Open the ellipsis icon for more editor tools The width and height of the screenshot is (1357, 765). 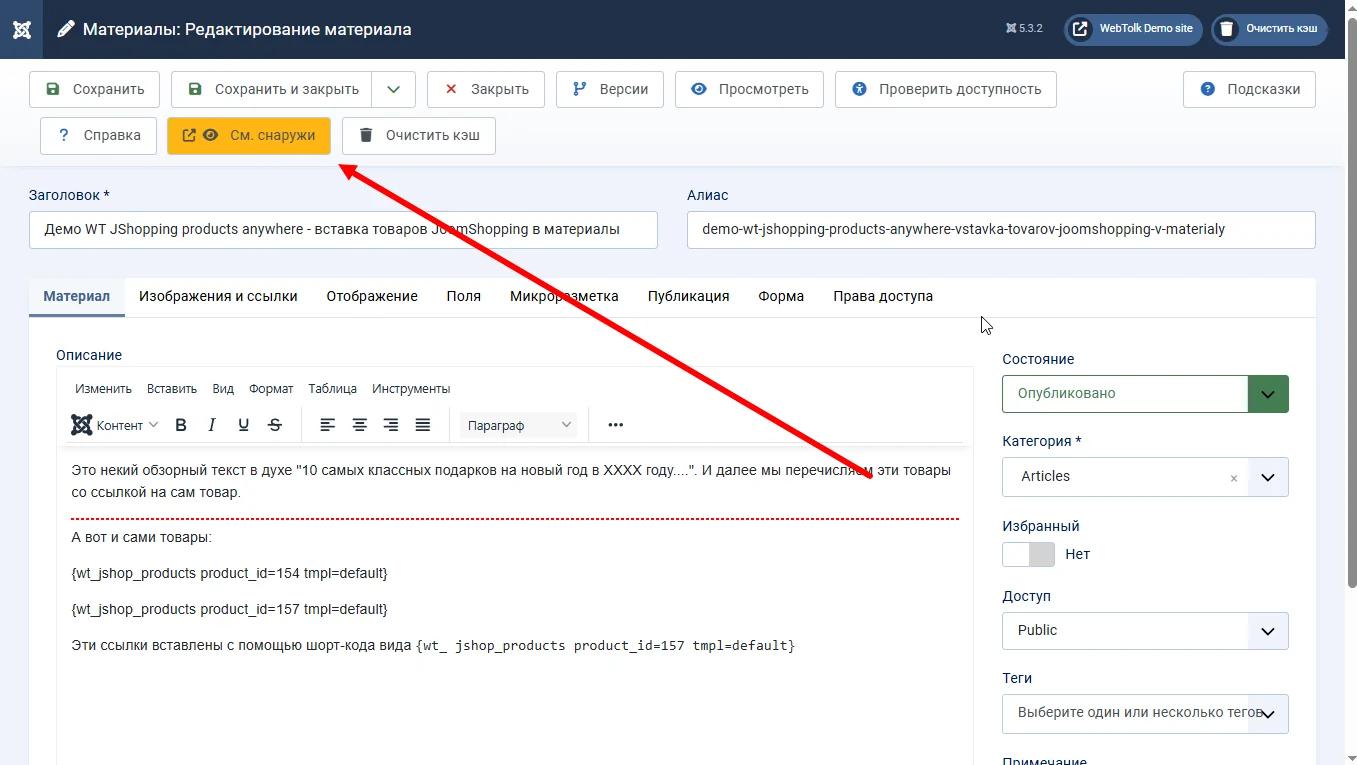[614, 424]
